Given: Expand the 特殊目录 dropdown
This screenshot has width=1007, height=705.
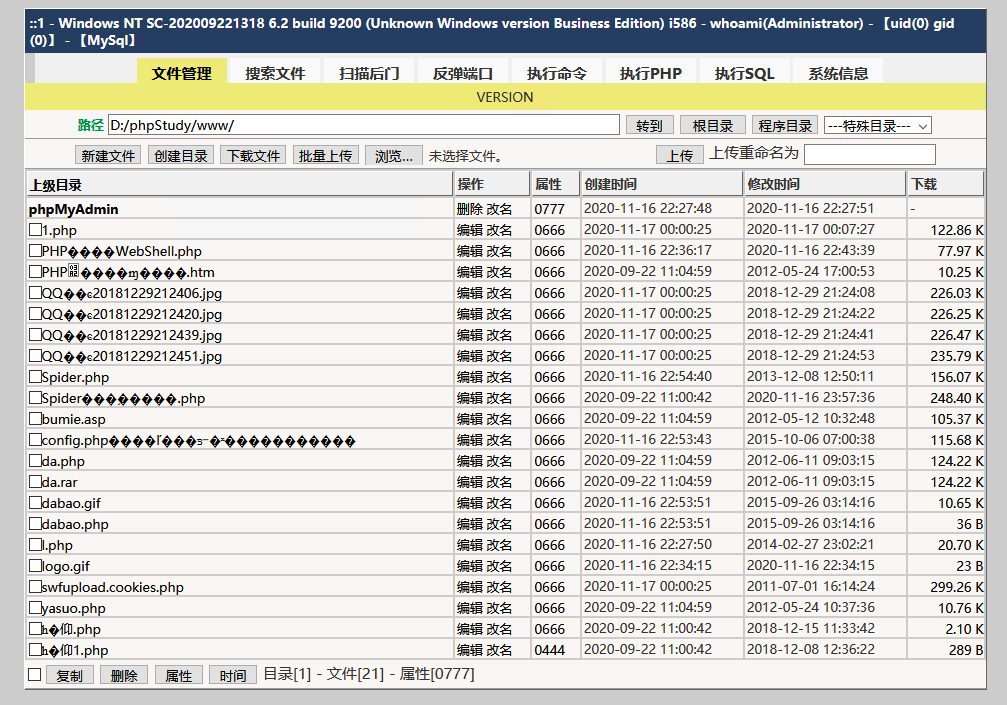Looking at the screenshot, I should (877, 126).
